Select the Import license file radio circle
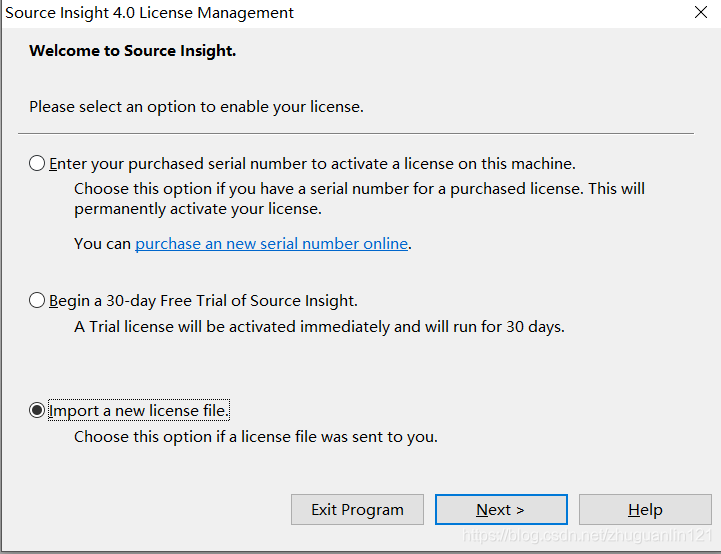This screenshot has height=554, width=721. 37,410
